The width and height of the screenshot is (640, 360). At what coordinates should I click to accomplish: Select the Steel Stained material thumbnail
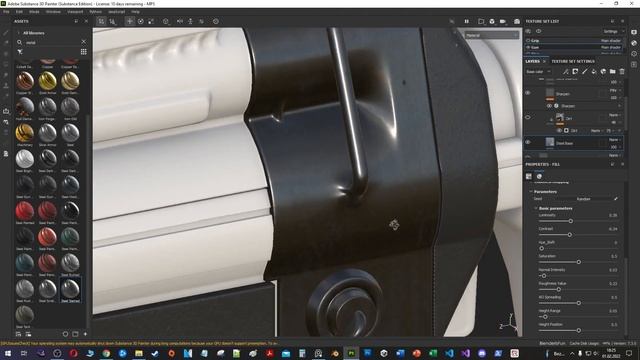[70, 289]
